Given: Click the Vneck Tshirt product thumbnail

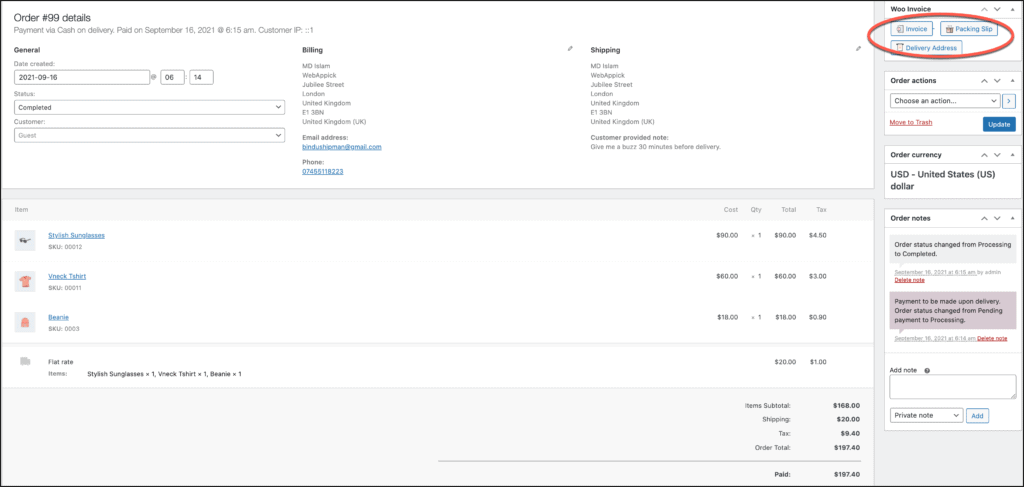Looking at the screenshot, I should 25,281.
